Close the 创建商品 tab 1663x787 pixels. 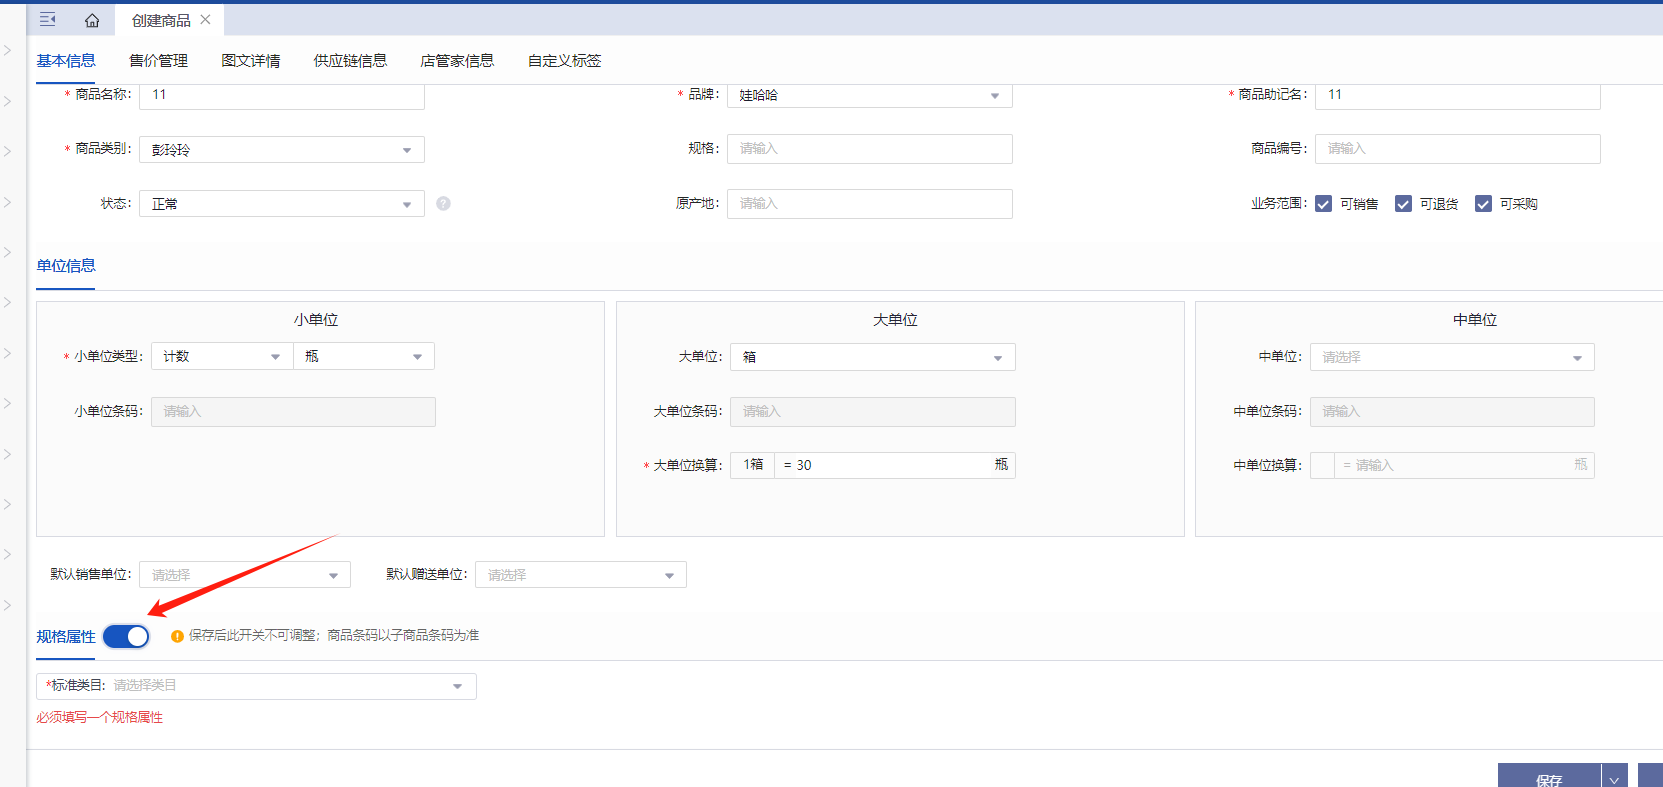click(x=205, y=19)
